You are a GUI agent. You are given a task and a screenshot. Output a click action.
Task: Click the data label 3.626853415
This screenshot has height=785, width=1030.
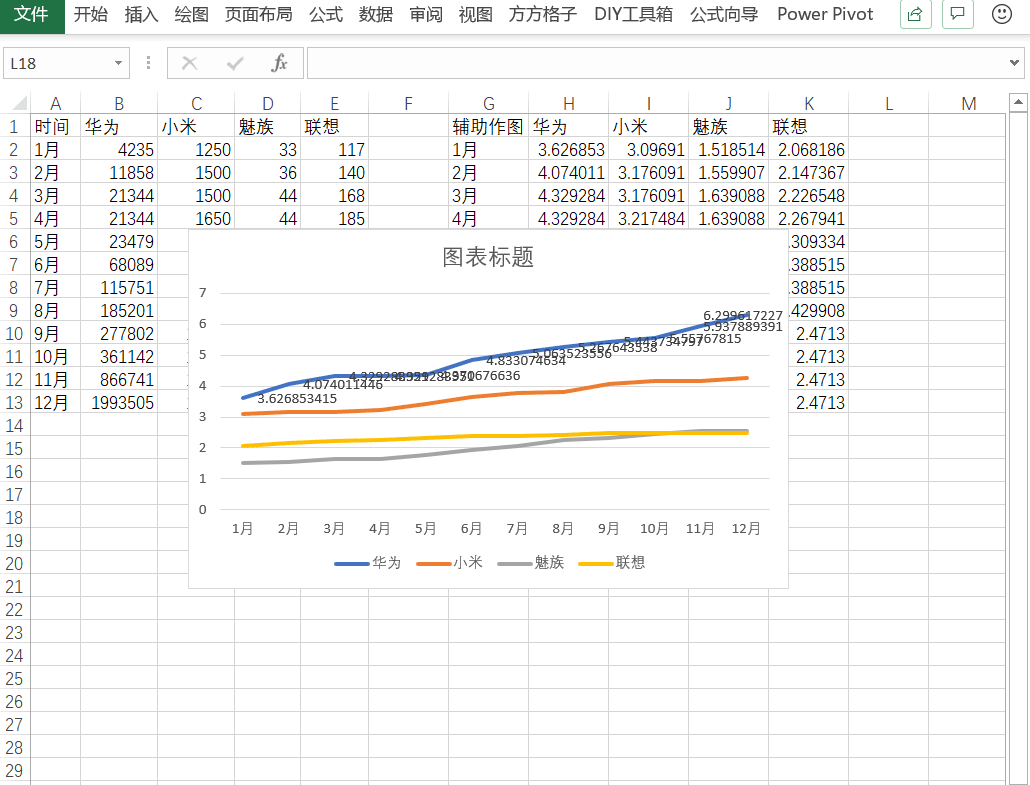click(297, 398)
